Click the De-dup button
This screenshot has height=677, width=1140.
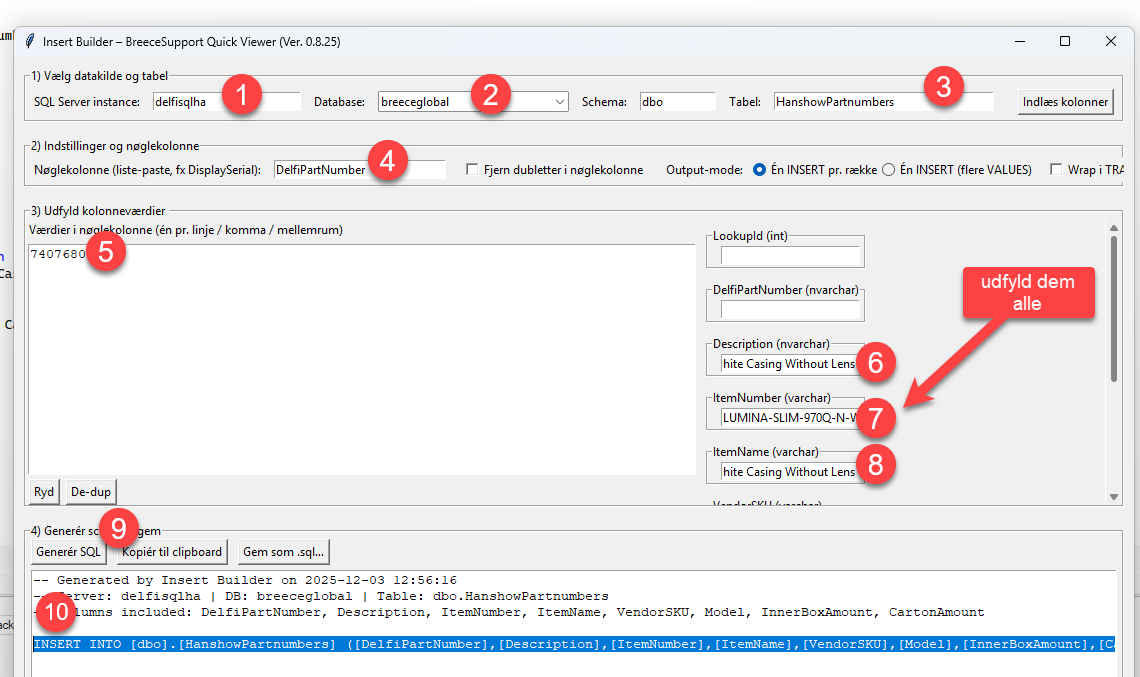click(91, 492)
